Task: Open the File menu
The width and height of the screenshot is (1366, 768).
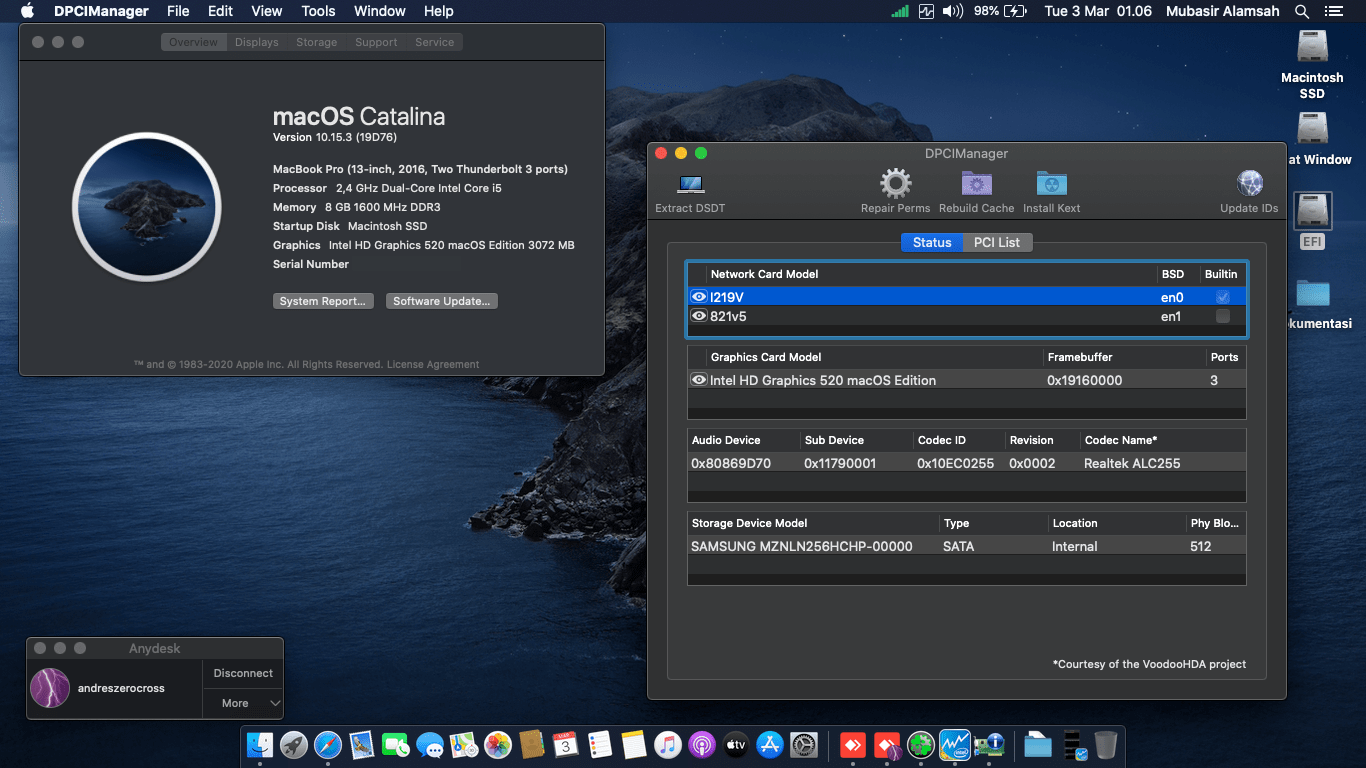Action: tap(178, 11)
